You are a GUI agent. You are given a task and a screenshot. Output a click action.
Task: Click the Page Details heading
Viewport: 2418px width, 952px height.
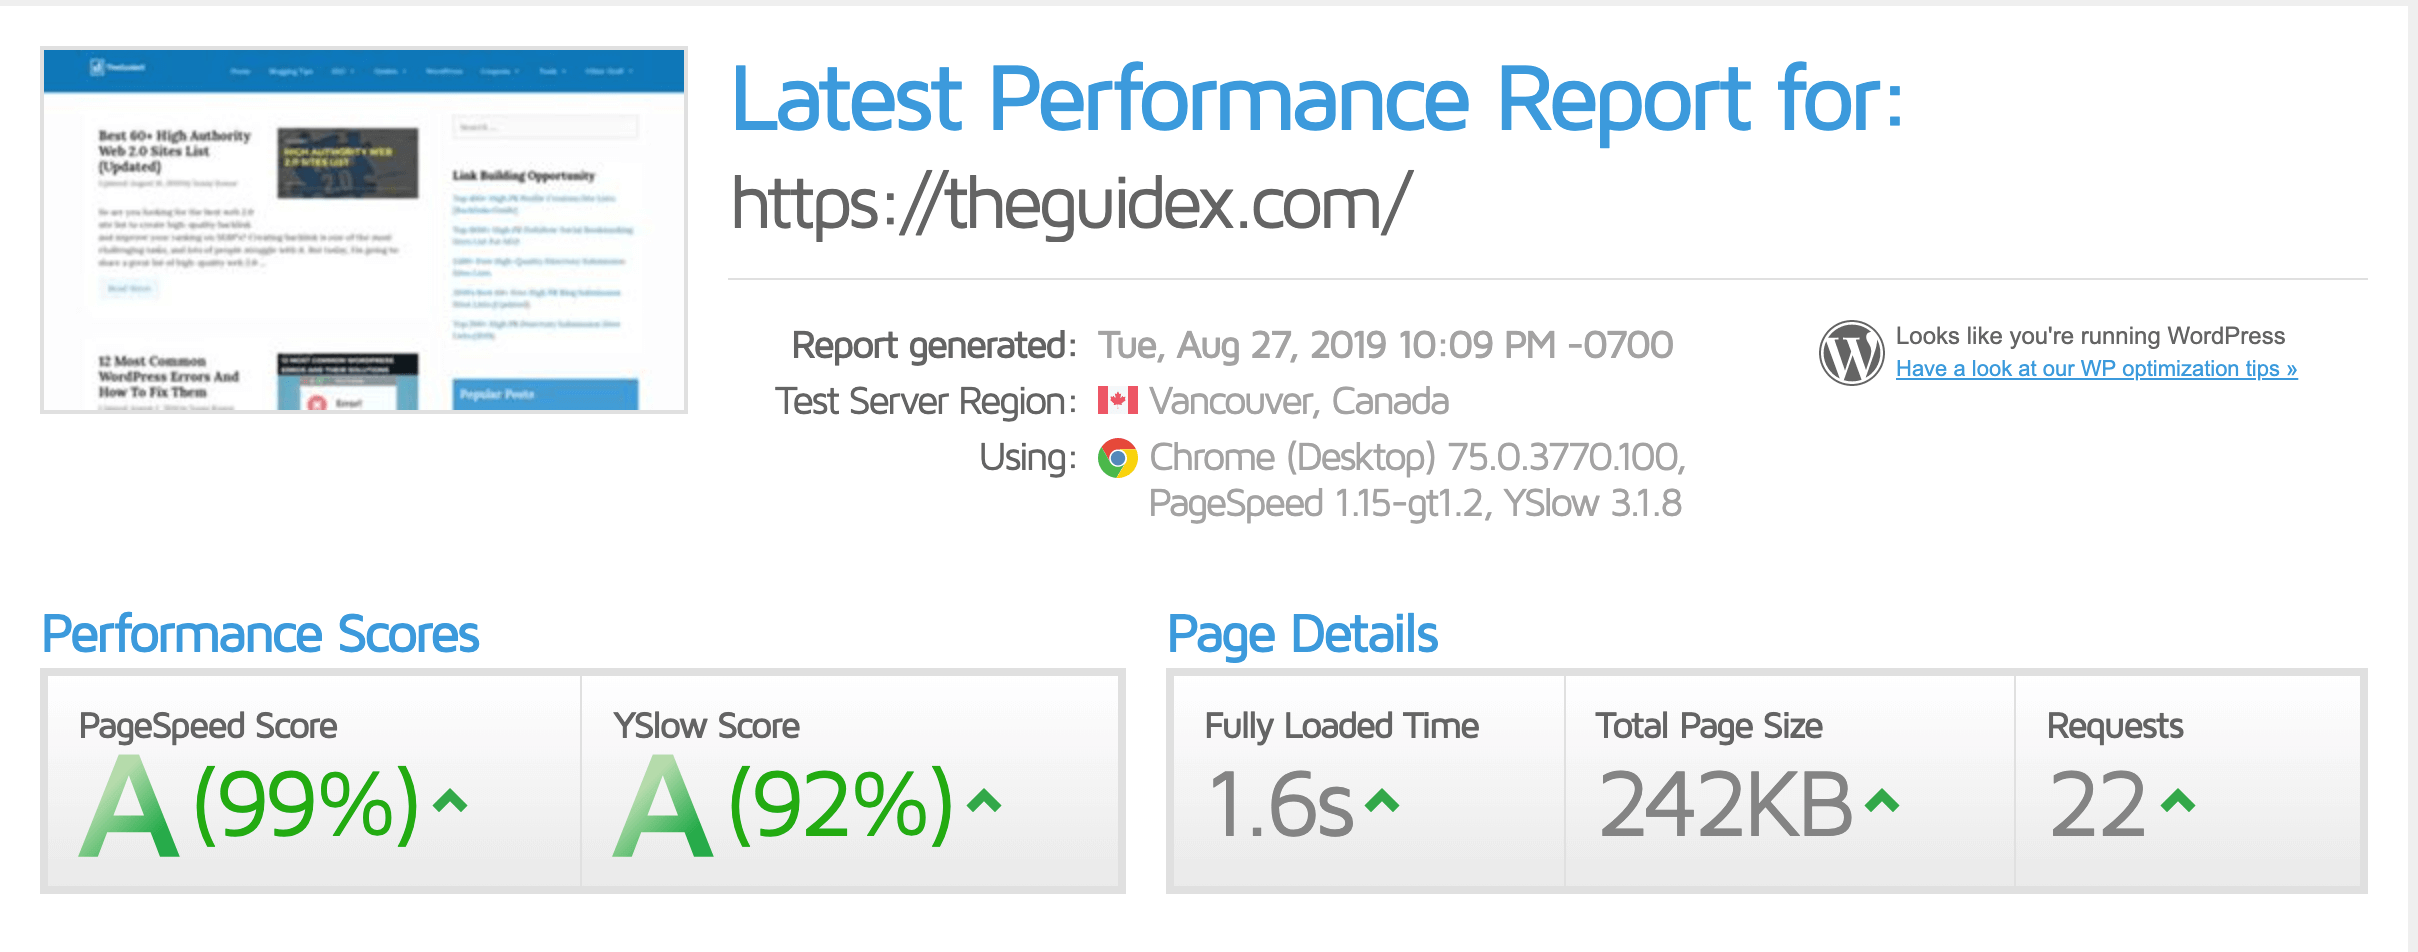point(1303,635)
